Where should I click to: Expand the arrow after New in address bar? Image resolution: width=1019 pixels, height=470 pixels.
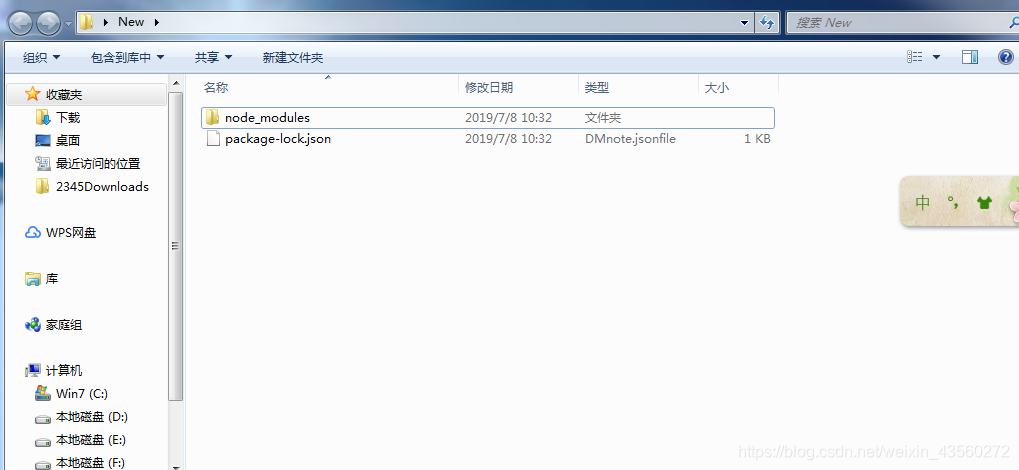click(157, 22)
